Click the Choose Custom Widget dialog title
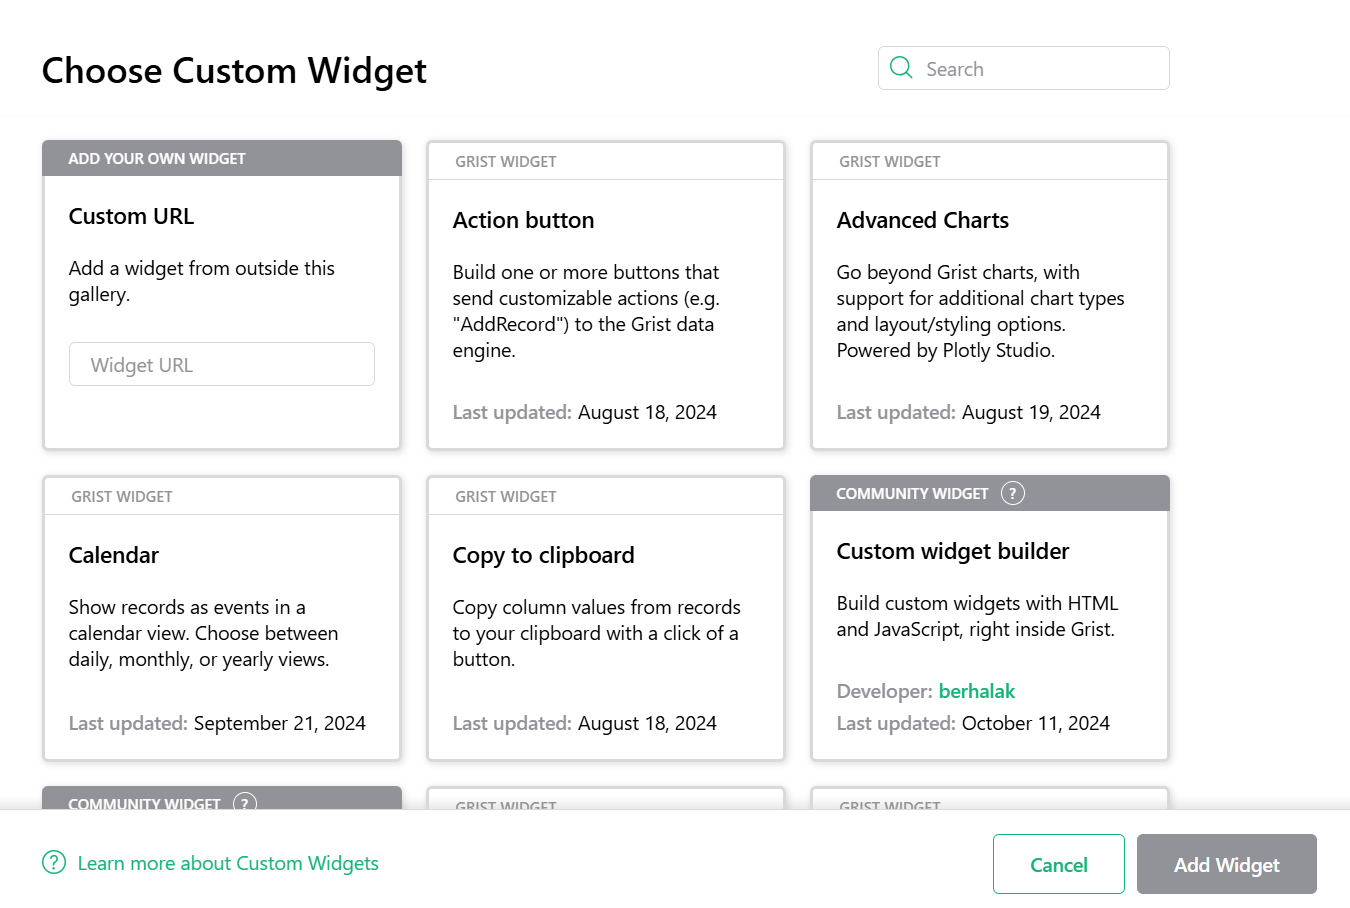 [234, 70]
